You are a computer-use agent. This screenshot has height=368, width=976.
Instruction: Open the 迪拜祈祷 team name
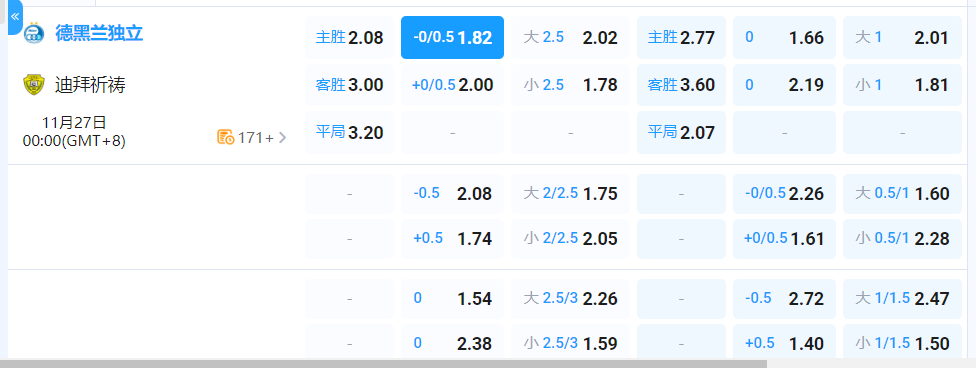point(91,85)
